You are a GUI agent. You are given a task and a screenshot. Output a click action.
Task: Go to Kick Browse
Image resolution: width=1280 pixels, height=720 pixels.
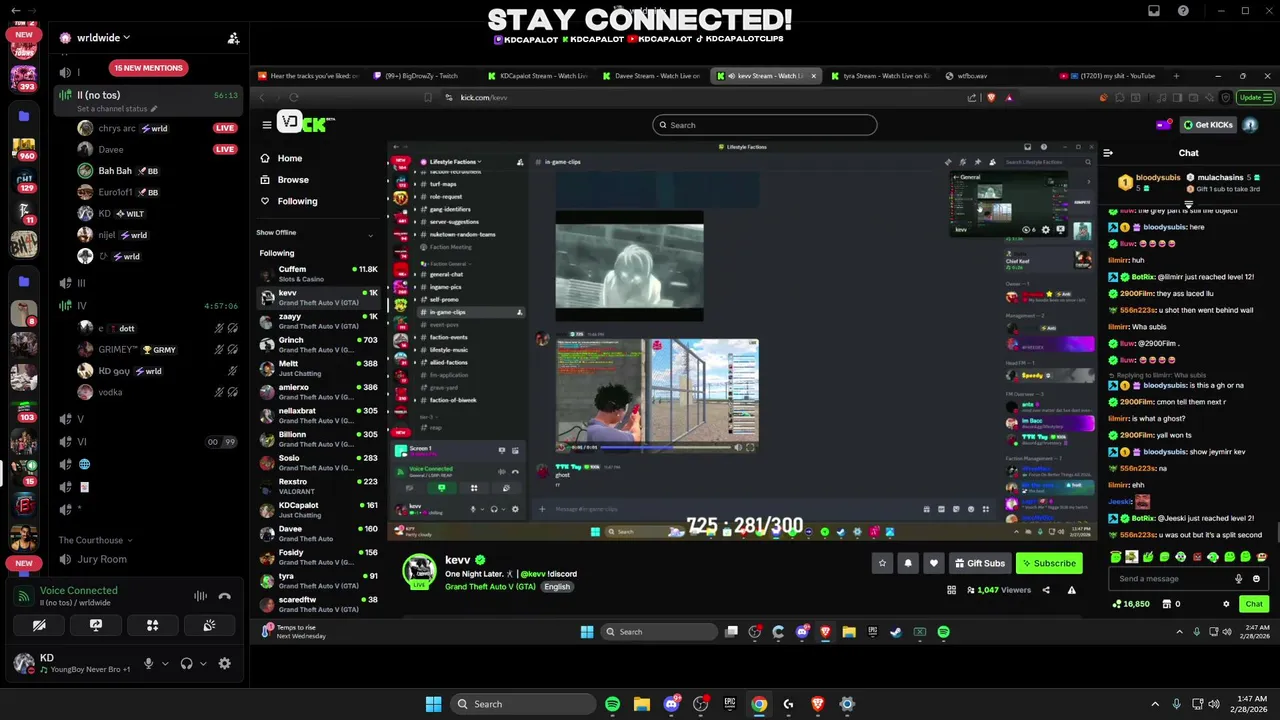click(292, 180)
